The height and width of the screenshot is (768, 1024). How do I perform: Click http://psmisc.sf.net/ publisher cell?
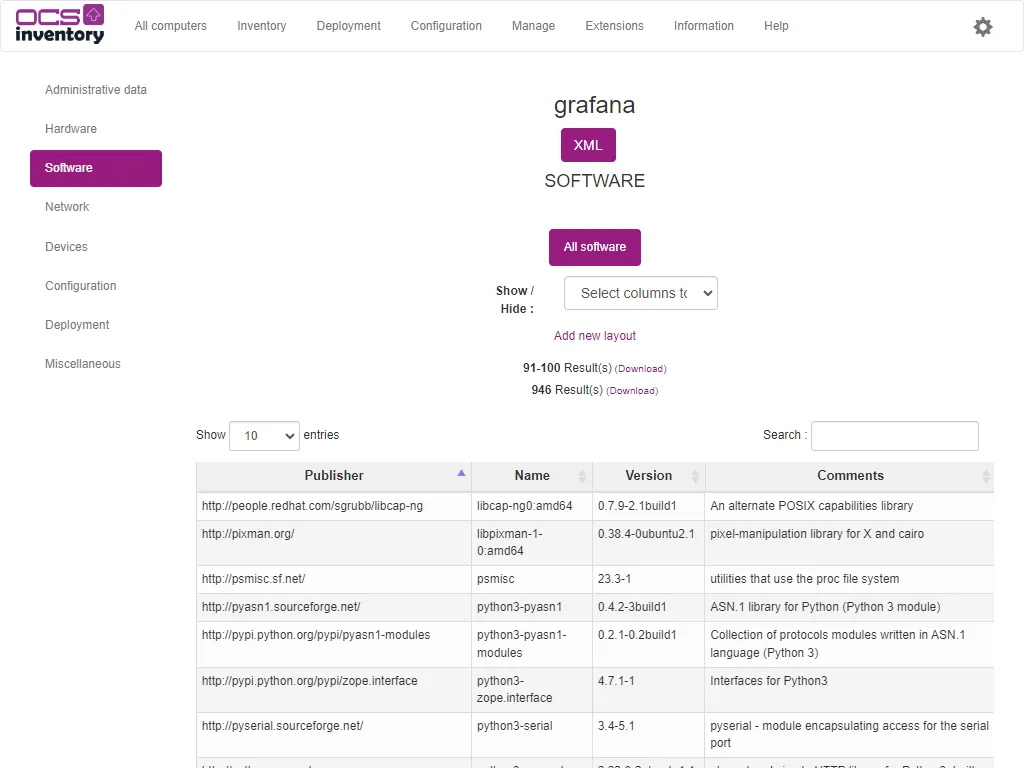tap(334, 579)
